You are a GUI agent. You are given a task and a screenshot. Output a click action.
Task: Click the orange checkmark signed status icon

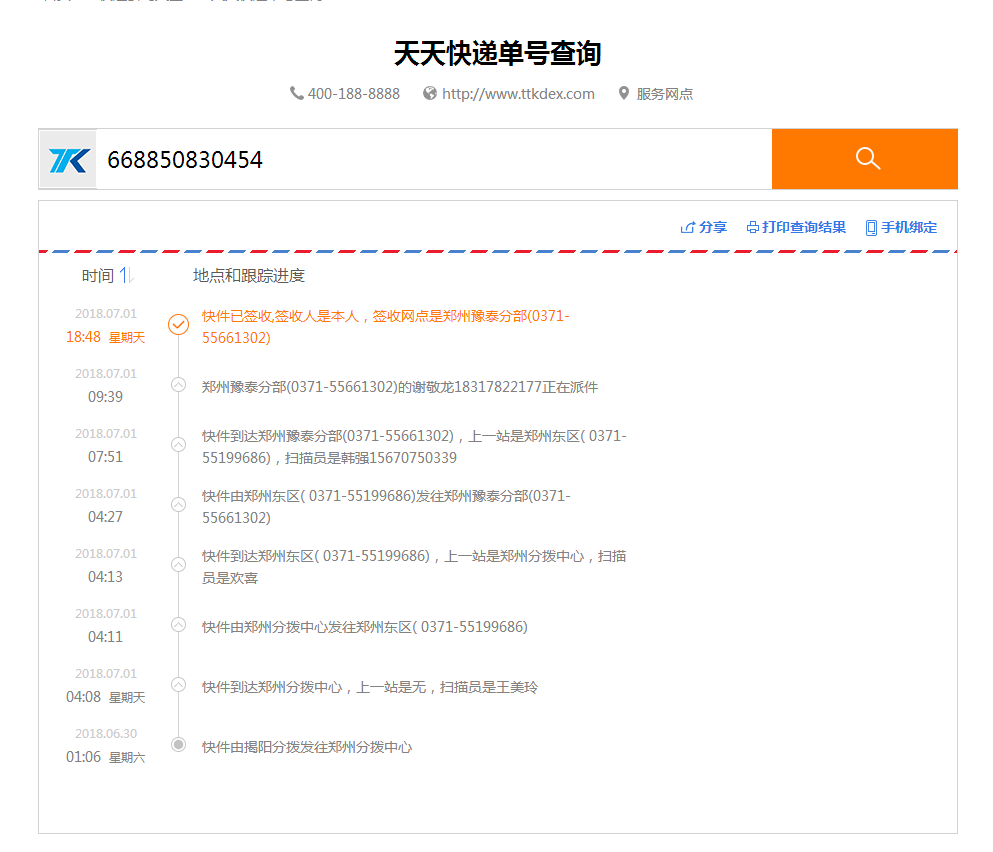(179, 324)
